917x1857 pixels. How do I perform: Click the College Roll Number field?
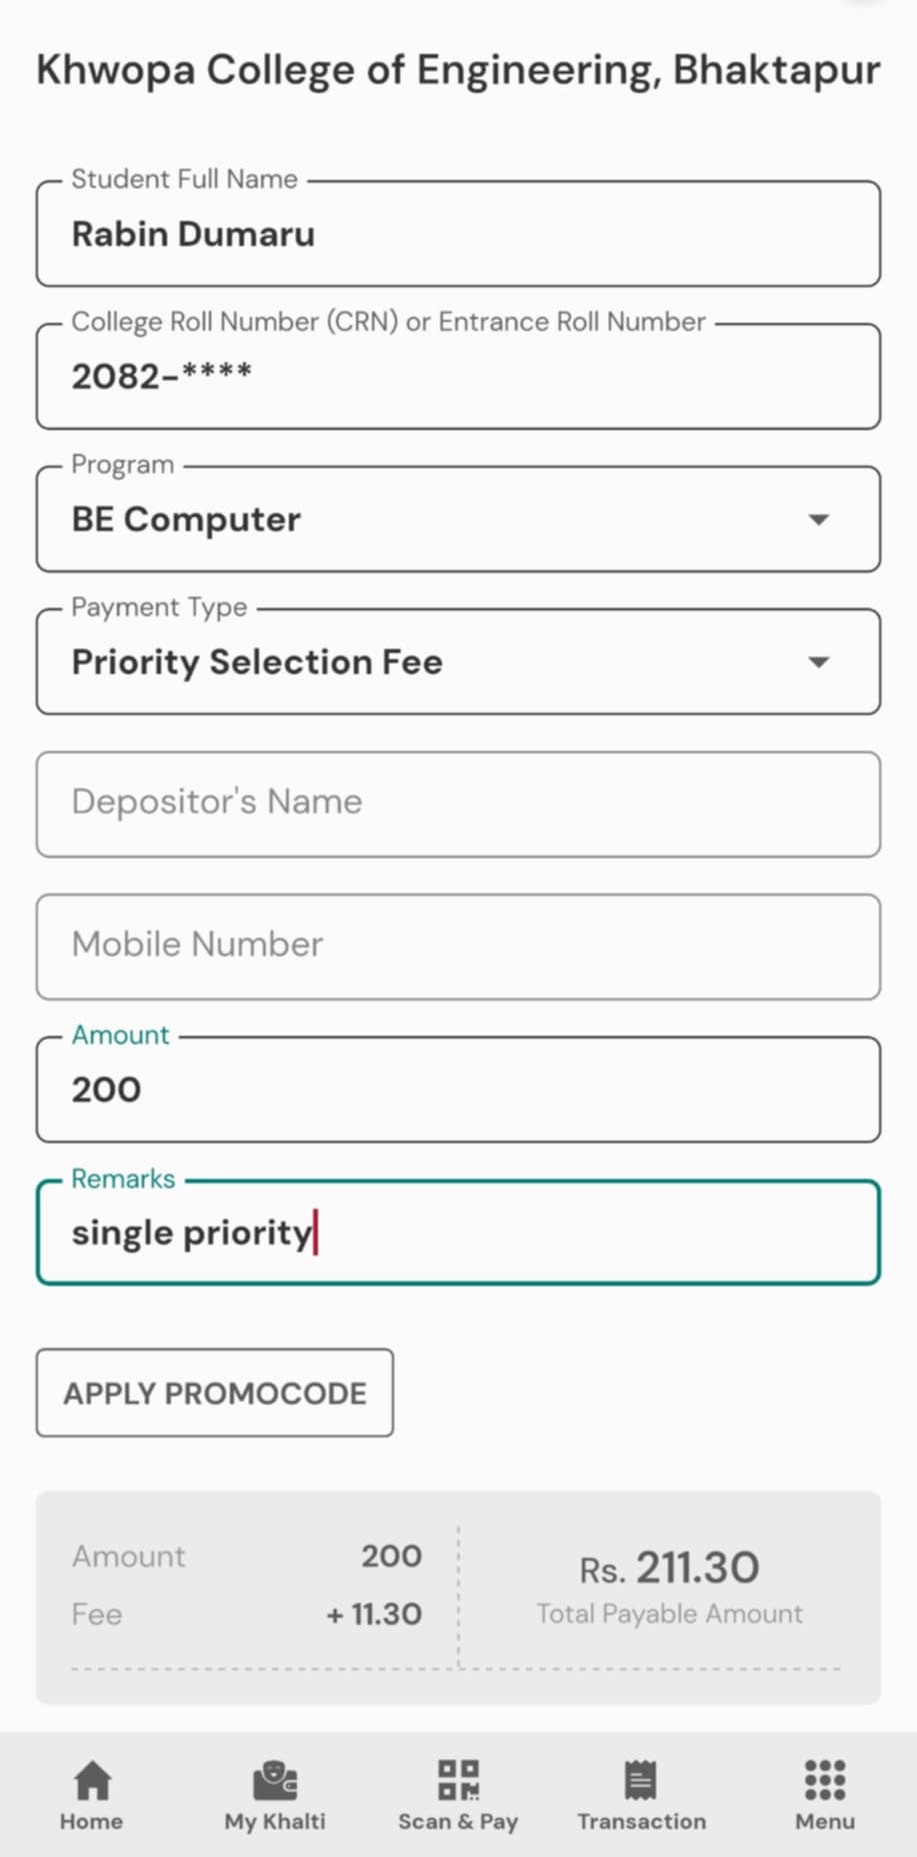coord(458,376)
